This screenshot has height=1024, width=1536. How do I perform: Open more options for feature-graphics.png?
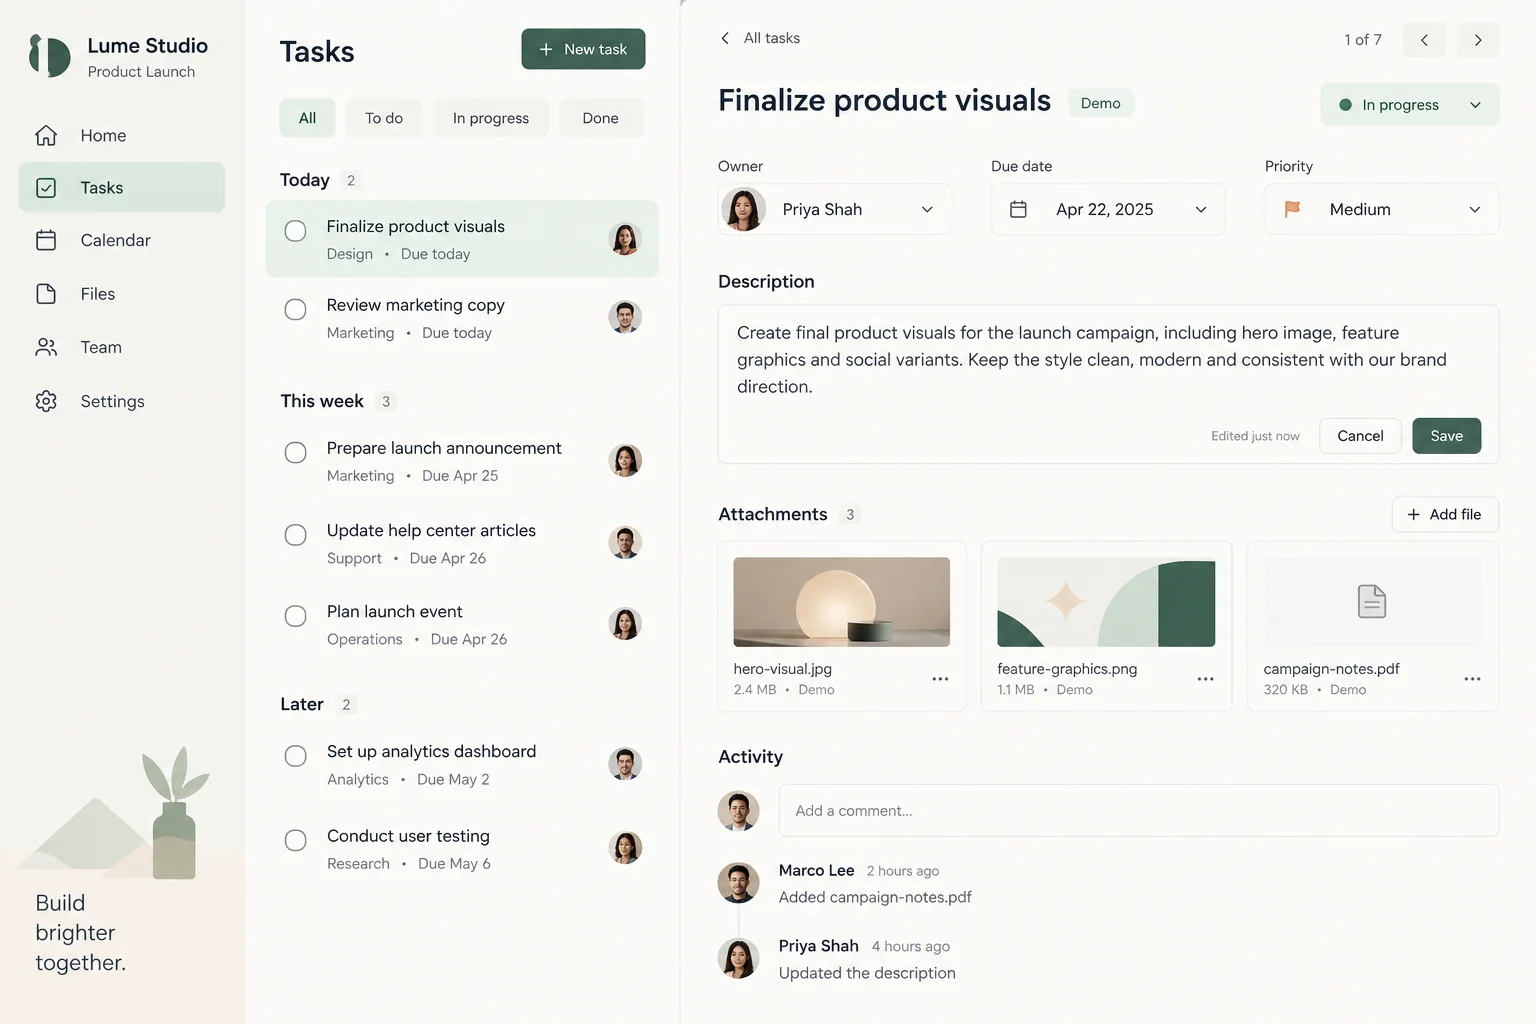click(1206, 679)
